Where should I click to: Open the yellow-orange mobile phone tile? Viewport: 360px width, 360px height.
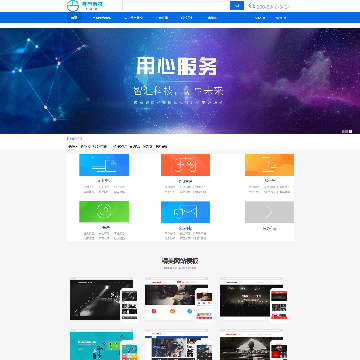[269, 165]
